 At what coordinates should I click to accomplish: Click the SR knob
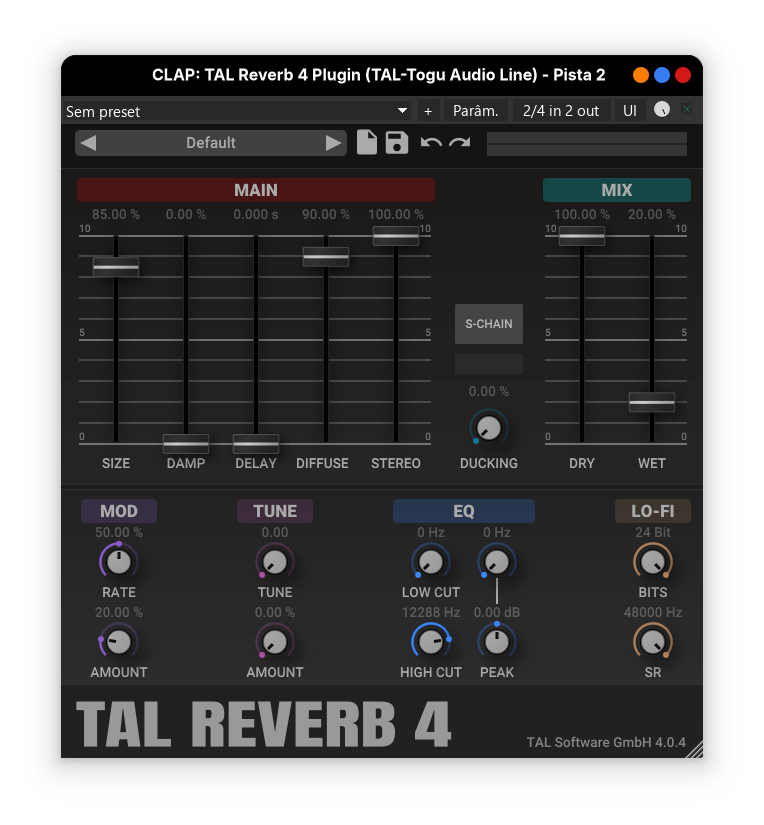pos(652,642)
